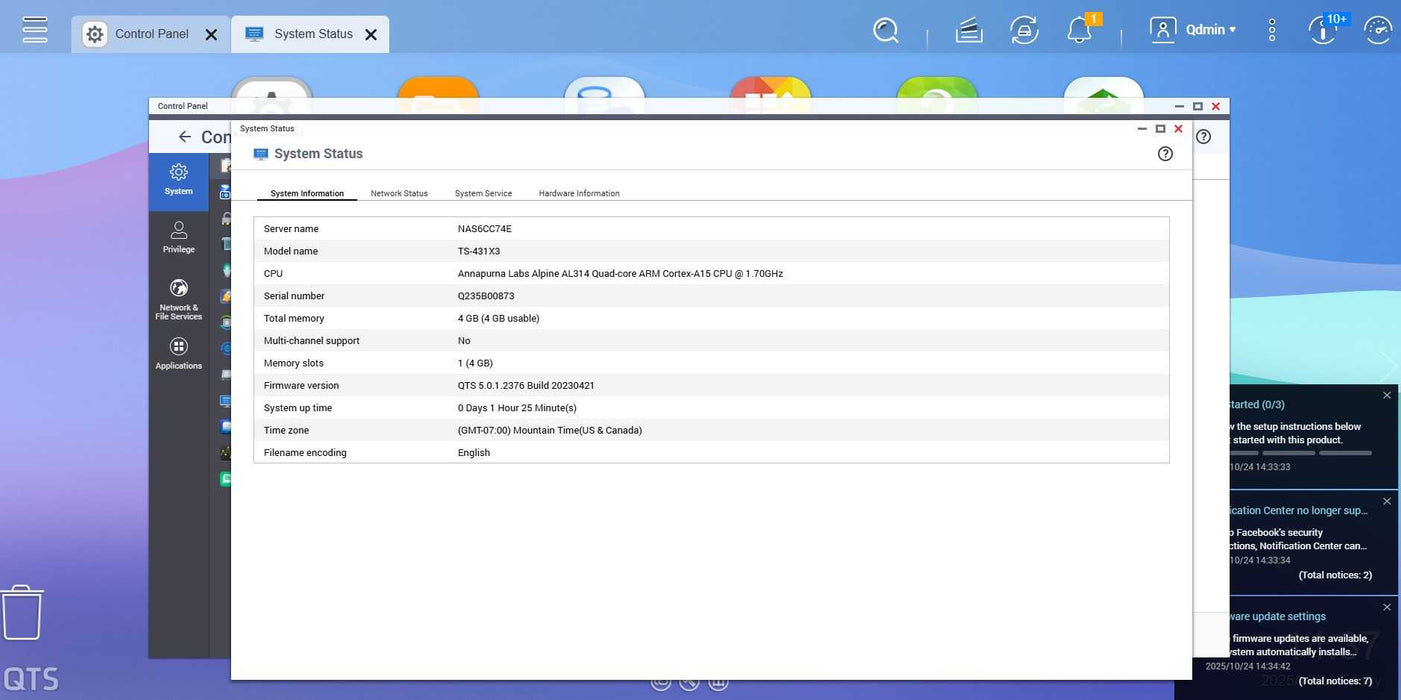Screen dimensions: 1401x700
Task: Open the Applications category in the sidebar
Action: (x=179, y=353)
